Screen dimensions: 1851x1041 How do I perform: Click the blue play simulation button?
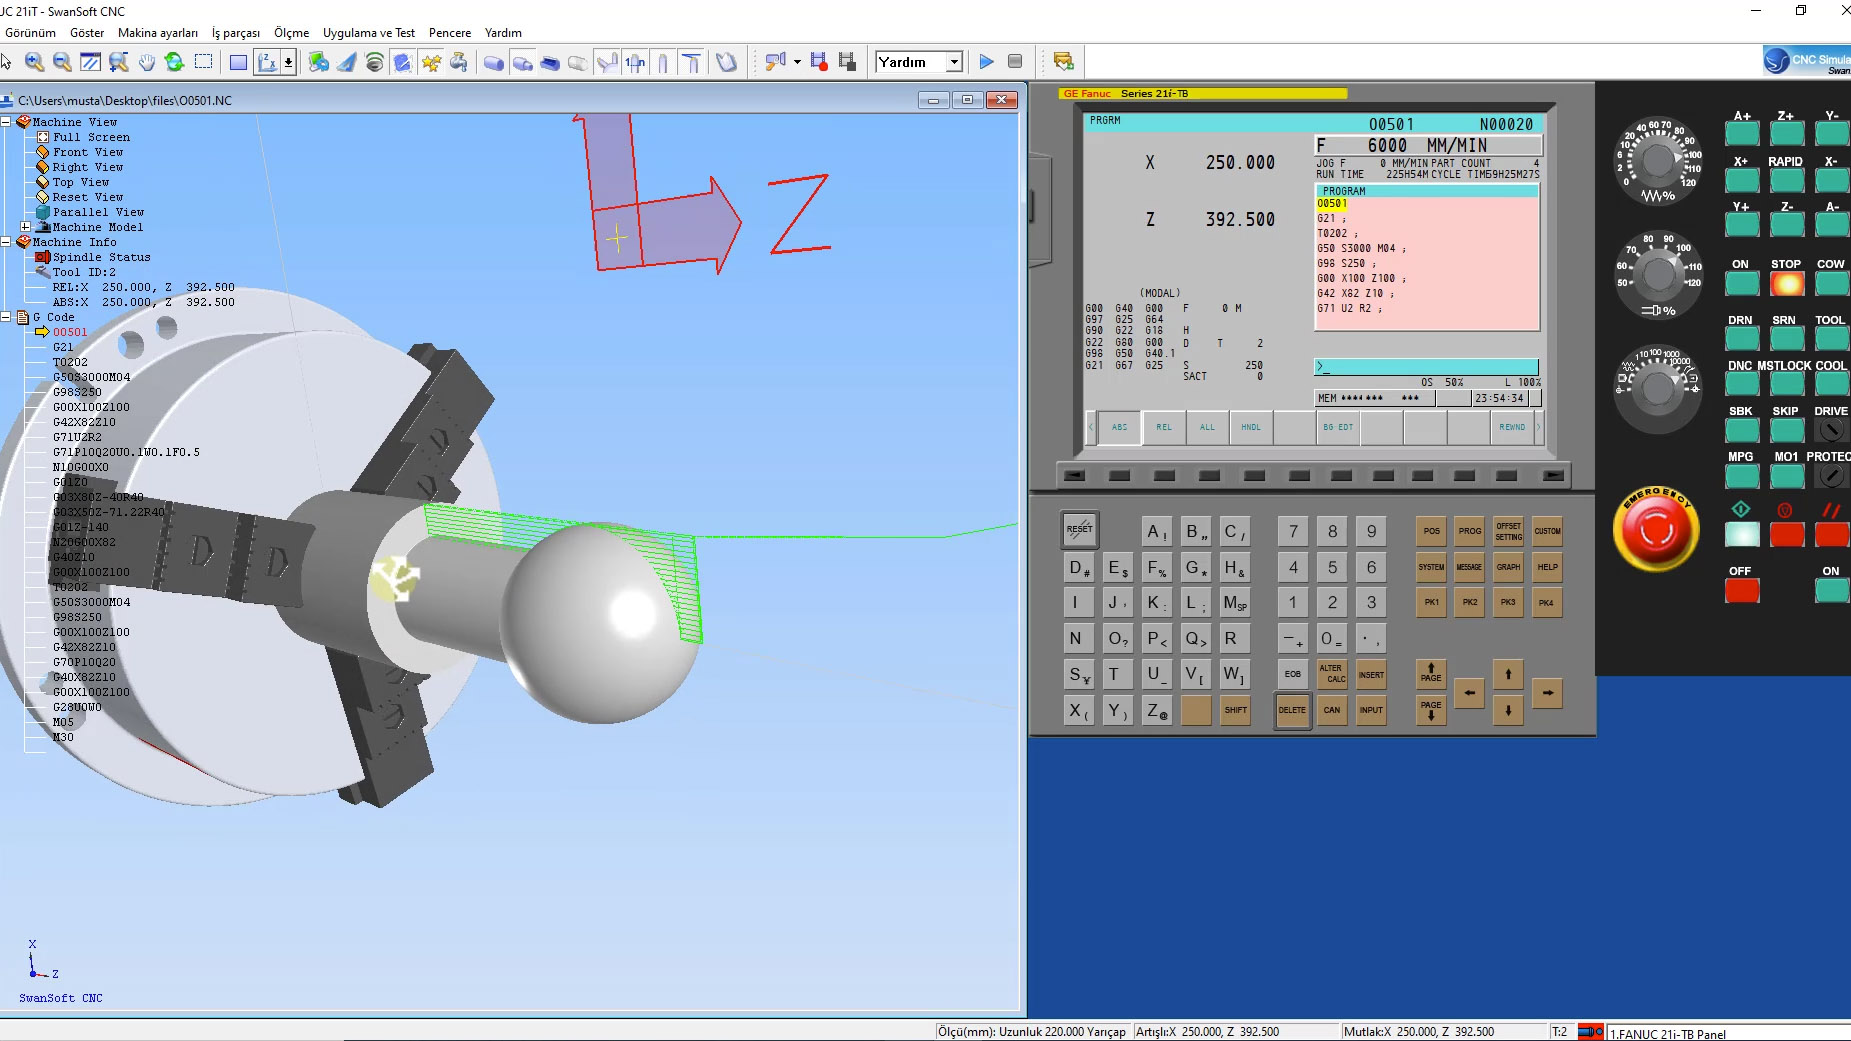click(986, 62)
